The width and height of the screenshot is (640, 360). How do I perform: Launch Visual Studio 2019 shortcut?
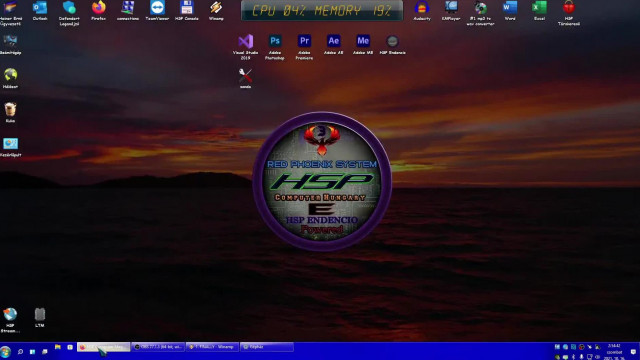click(245, 47)
